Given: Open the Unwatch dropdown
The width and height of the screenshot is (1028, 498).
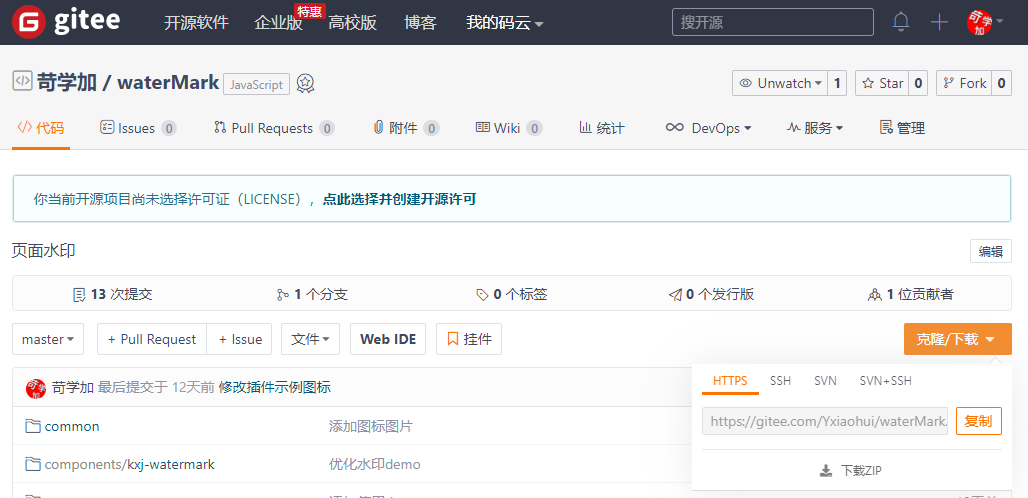Looking at the screenshot, I should pyautogui.click(x=780, y=83).
